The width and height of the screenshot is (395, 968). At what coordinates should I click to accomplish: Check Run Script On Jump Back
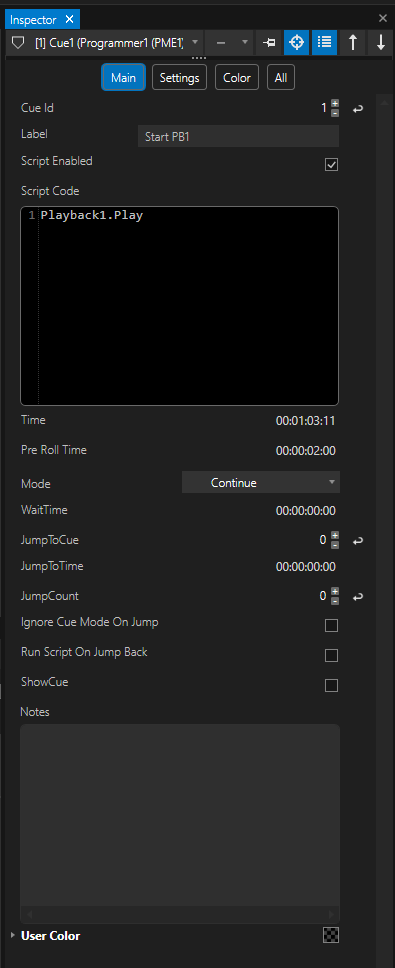pos(331,656)
